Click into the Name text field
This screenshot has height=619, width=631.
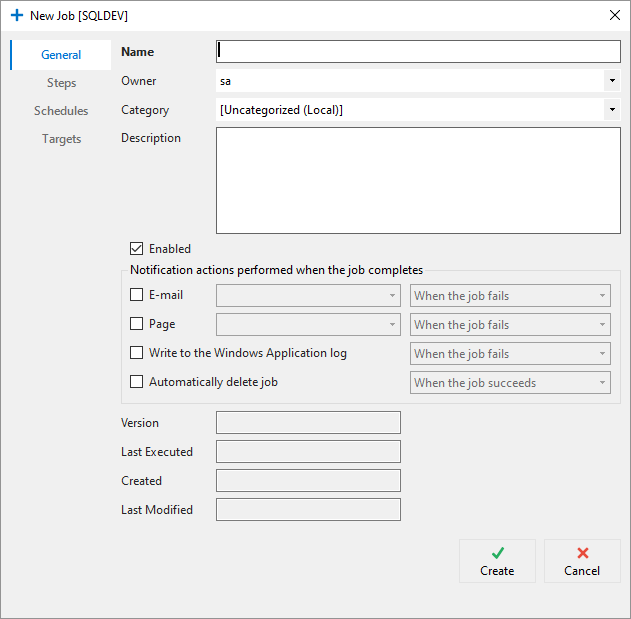[418, 52]
